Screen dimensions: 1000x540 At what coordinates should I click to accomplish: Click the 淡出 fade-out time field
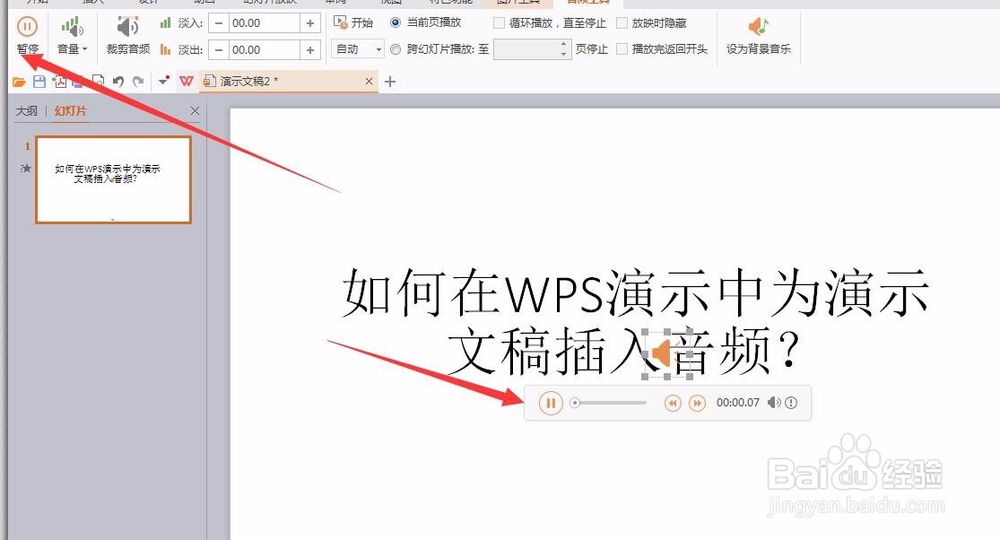pyautogui.click(x=264, y=49)
